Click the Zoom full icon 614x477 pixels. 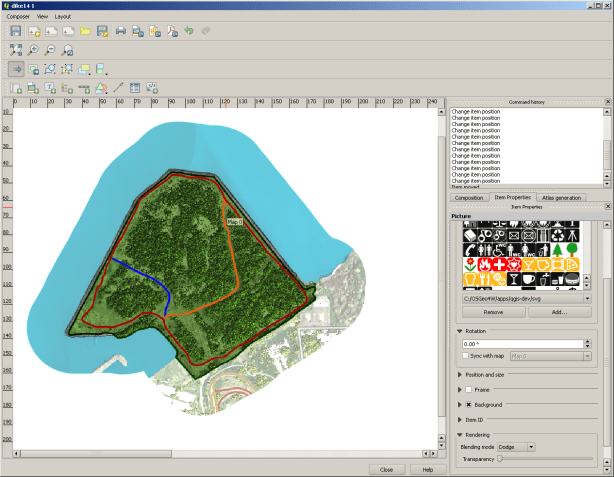tap(16, 49)
